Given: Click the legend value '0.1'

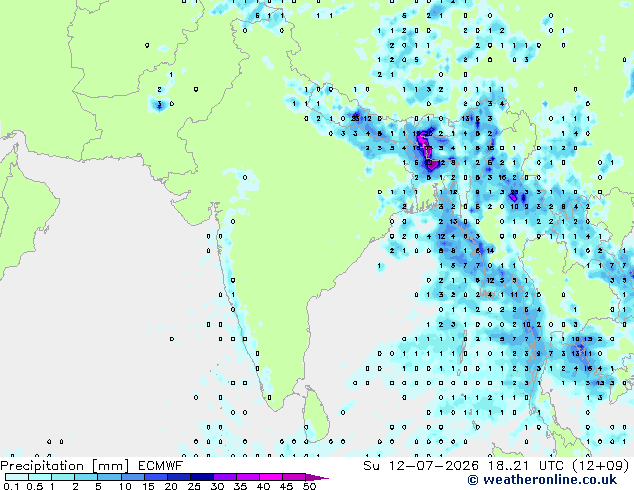Looking at the screenshot, I should (x=11, y=486).
